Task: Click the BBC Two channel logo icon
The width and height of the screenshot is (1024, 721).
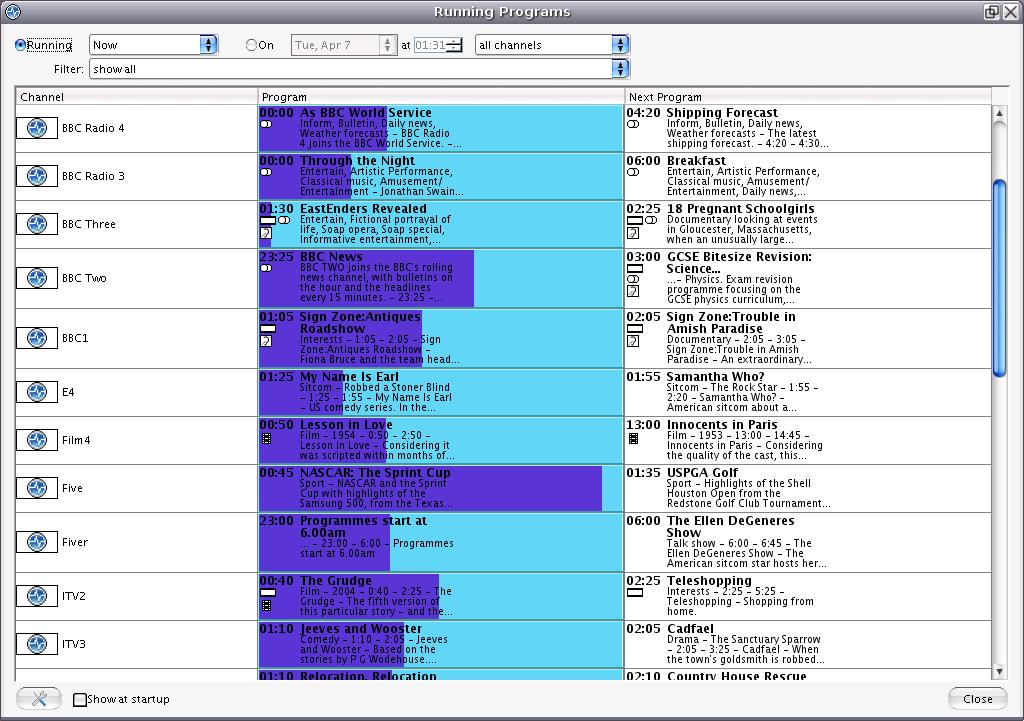Action: [x=37, y=278]
